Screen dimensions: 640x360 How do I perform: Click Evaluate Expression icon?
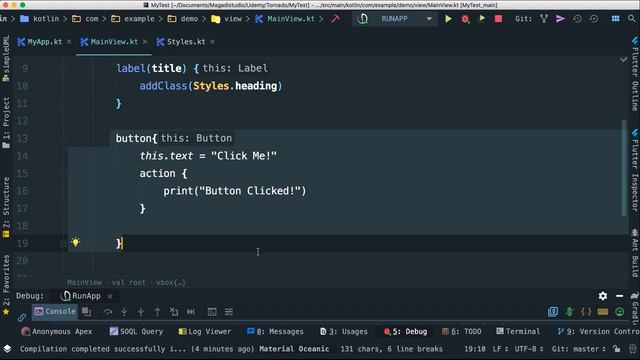click(x=212, y=312)
